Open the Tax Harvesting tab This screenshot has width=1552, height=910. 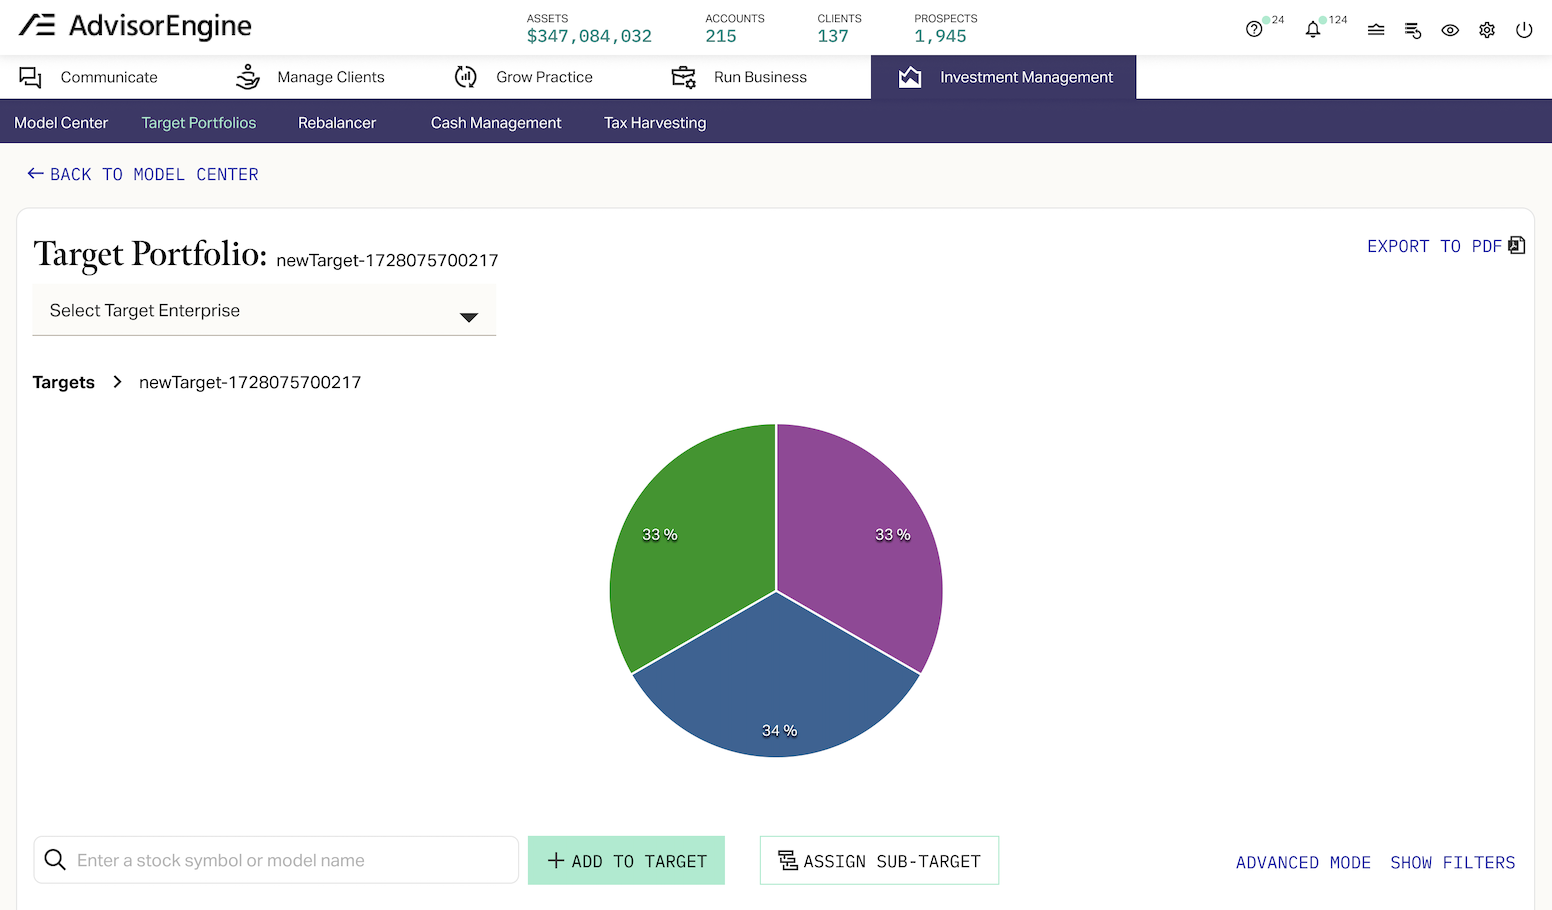[655, 123]
